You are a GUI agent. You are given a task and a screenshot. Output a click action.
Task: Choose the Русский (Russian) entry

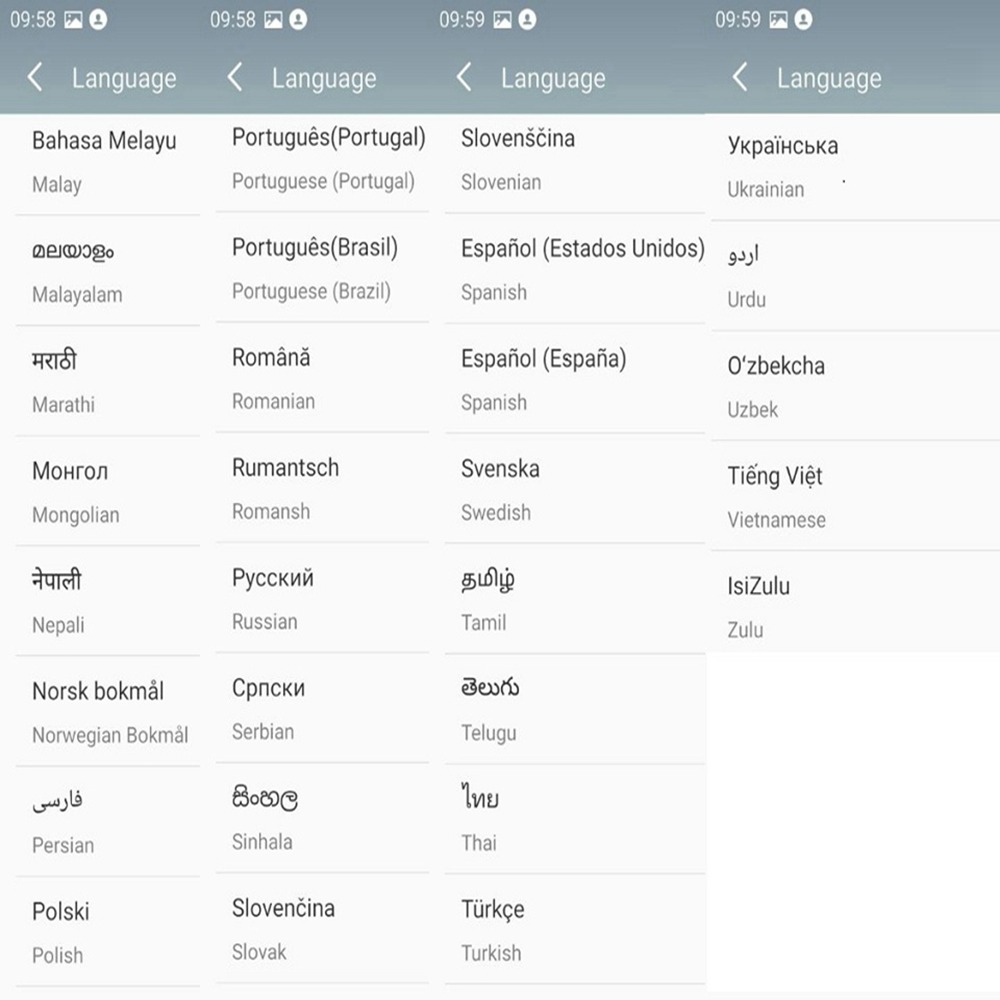[x=273, y=598]
